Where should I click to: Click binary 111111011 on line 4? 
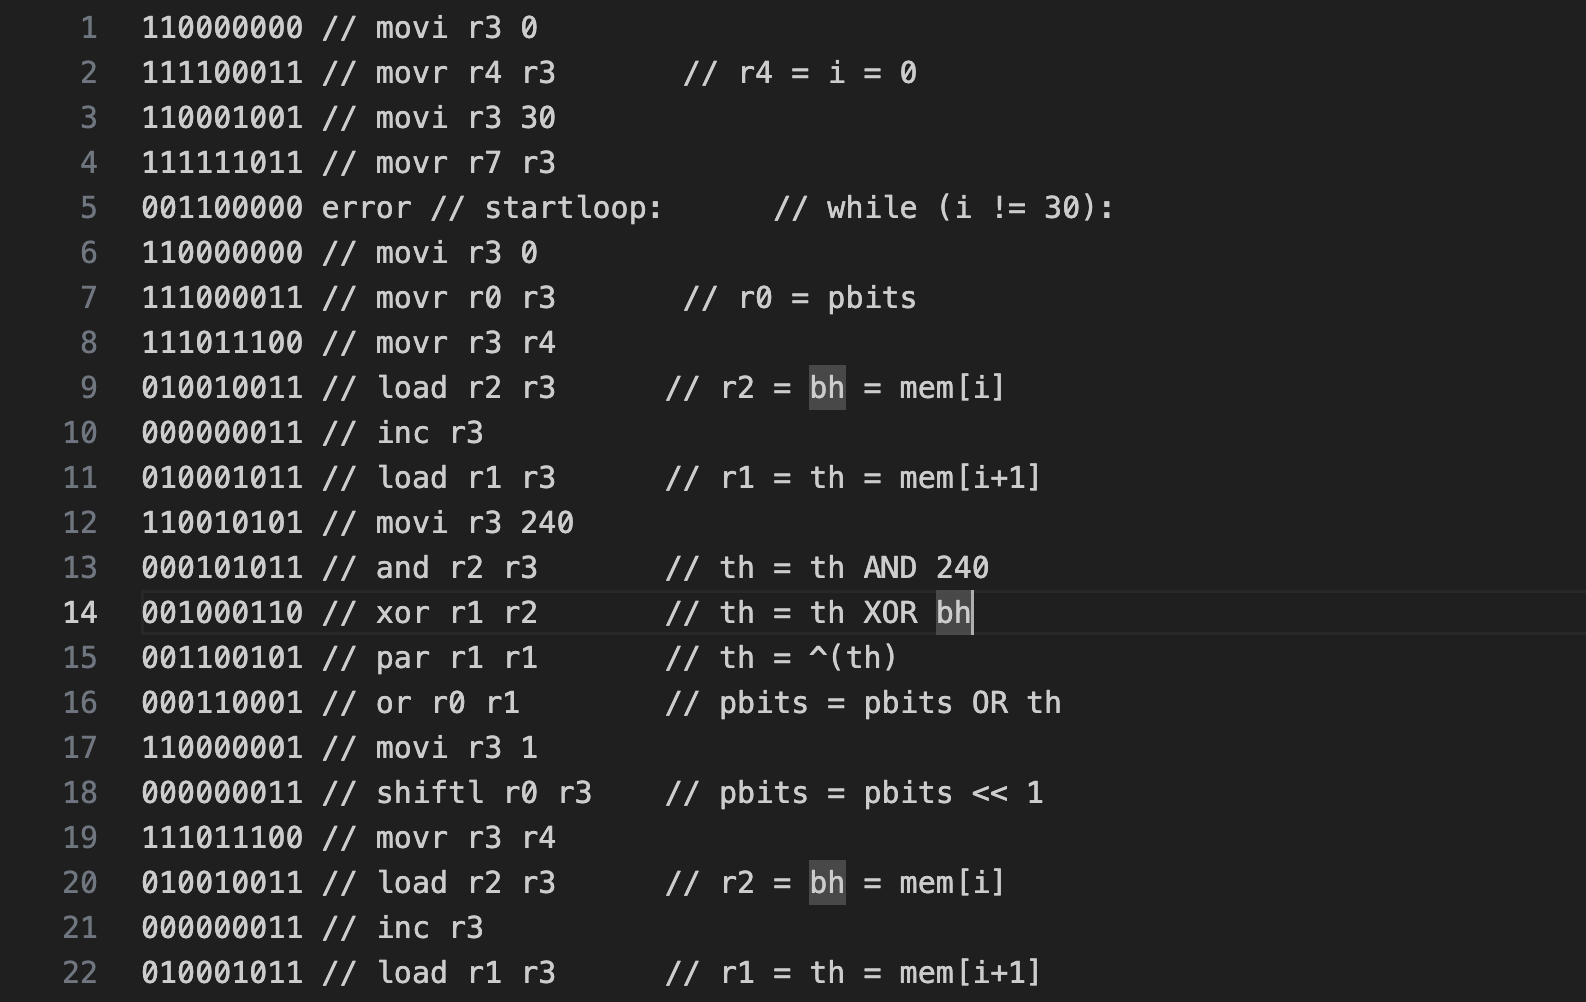(222, 163)
